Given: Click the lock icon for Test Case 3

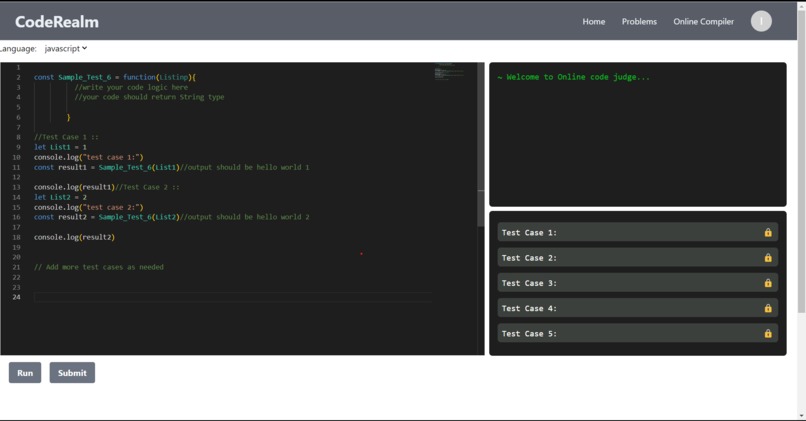Looking at the screenshot, I should point(768,283).
